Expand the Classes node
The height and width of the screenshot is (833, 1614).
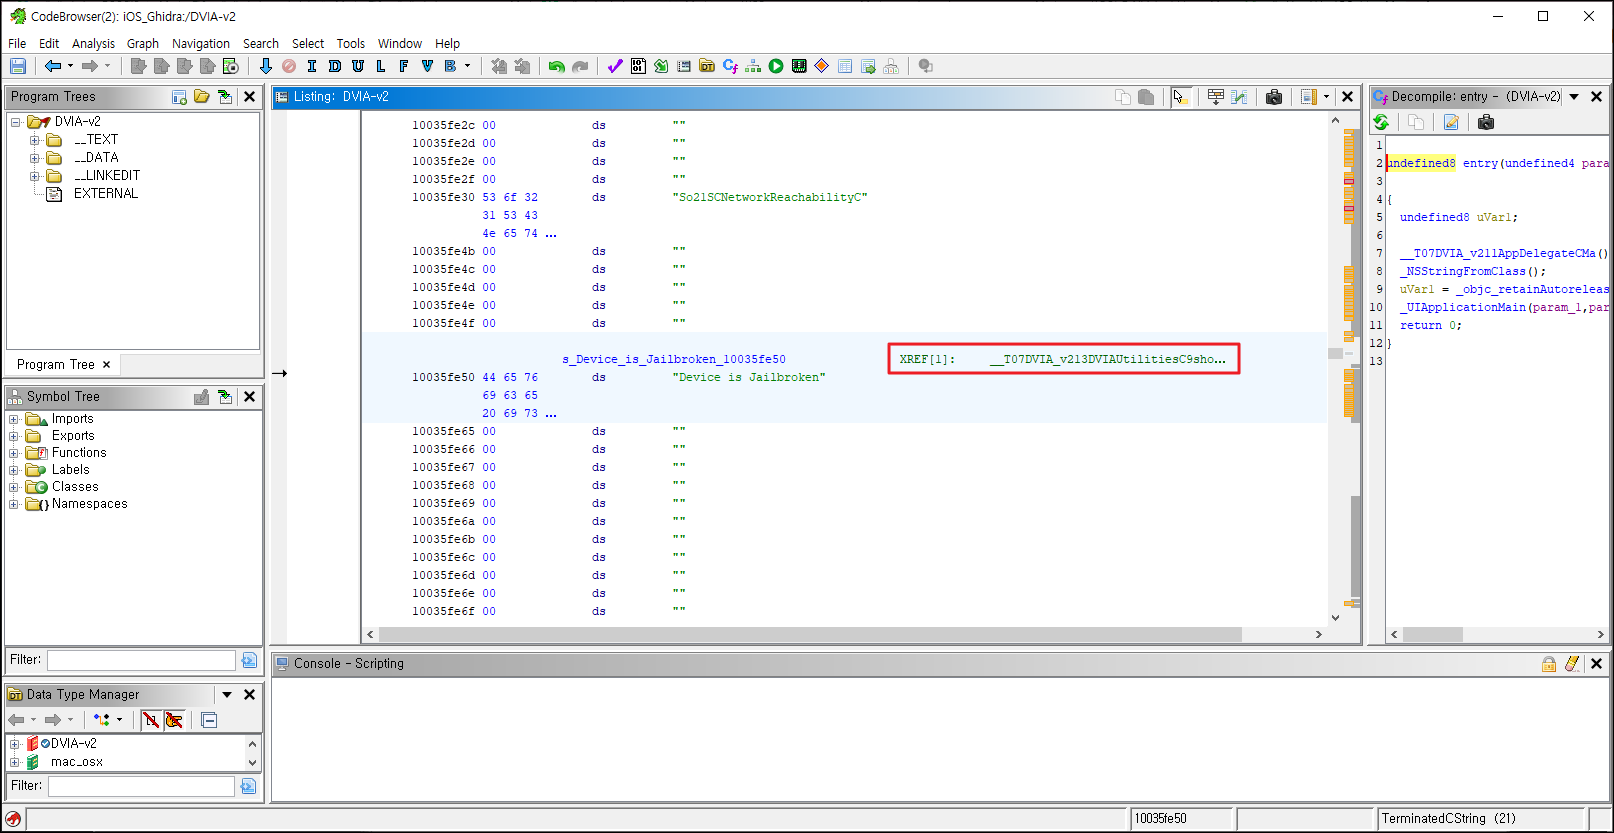click(14, 487)
